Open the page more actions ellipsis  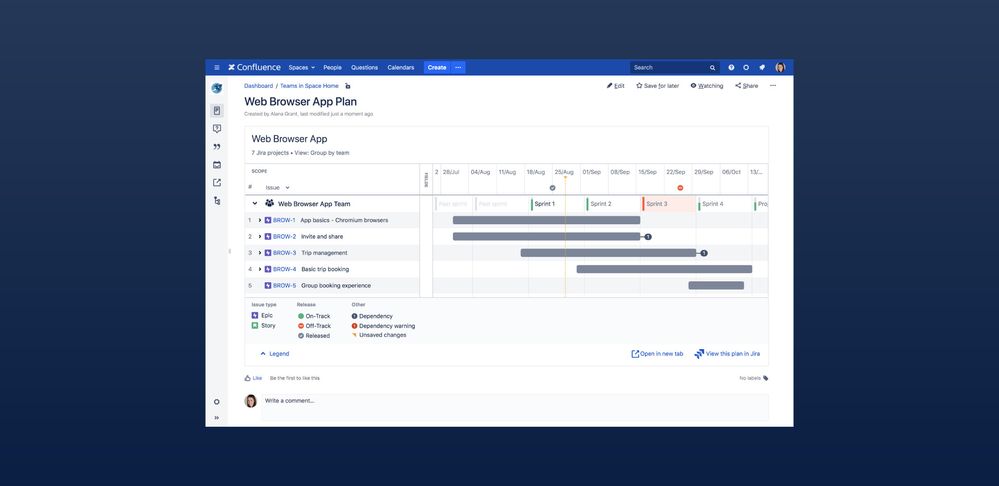[x=773, y=86]
